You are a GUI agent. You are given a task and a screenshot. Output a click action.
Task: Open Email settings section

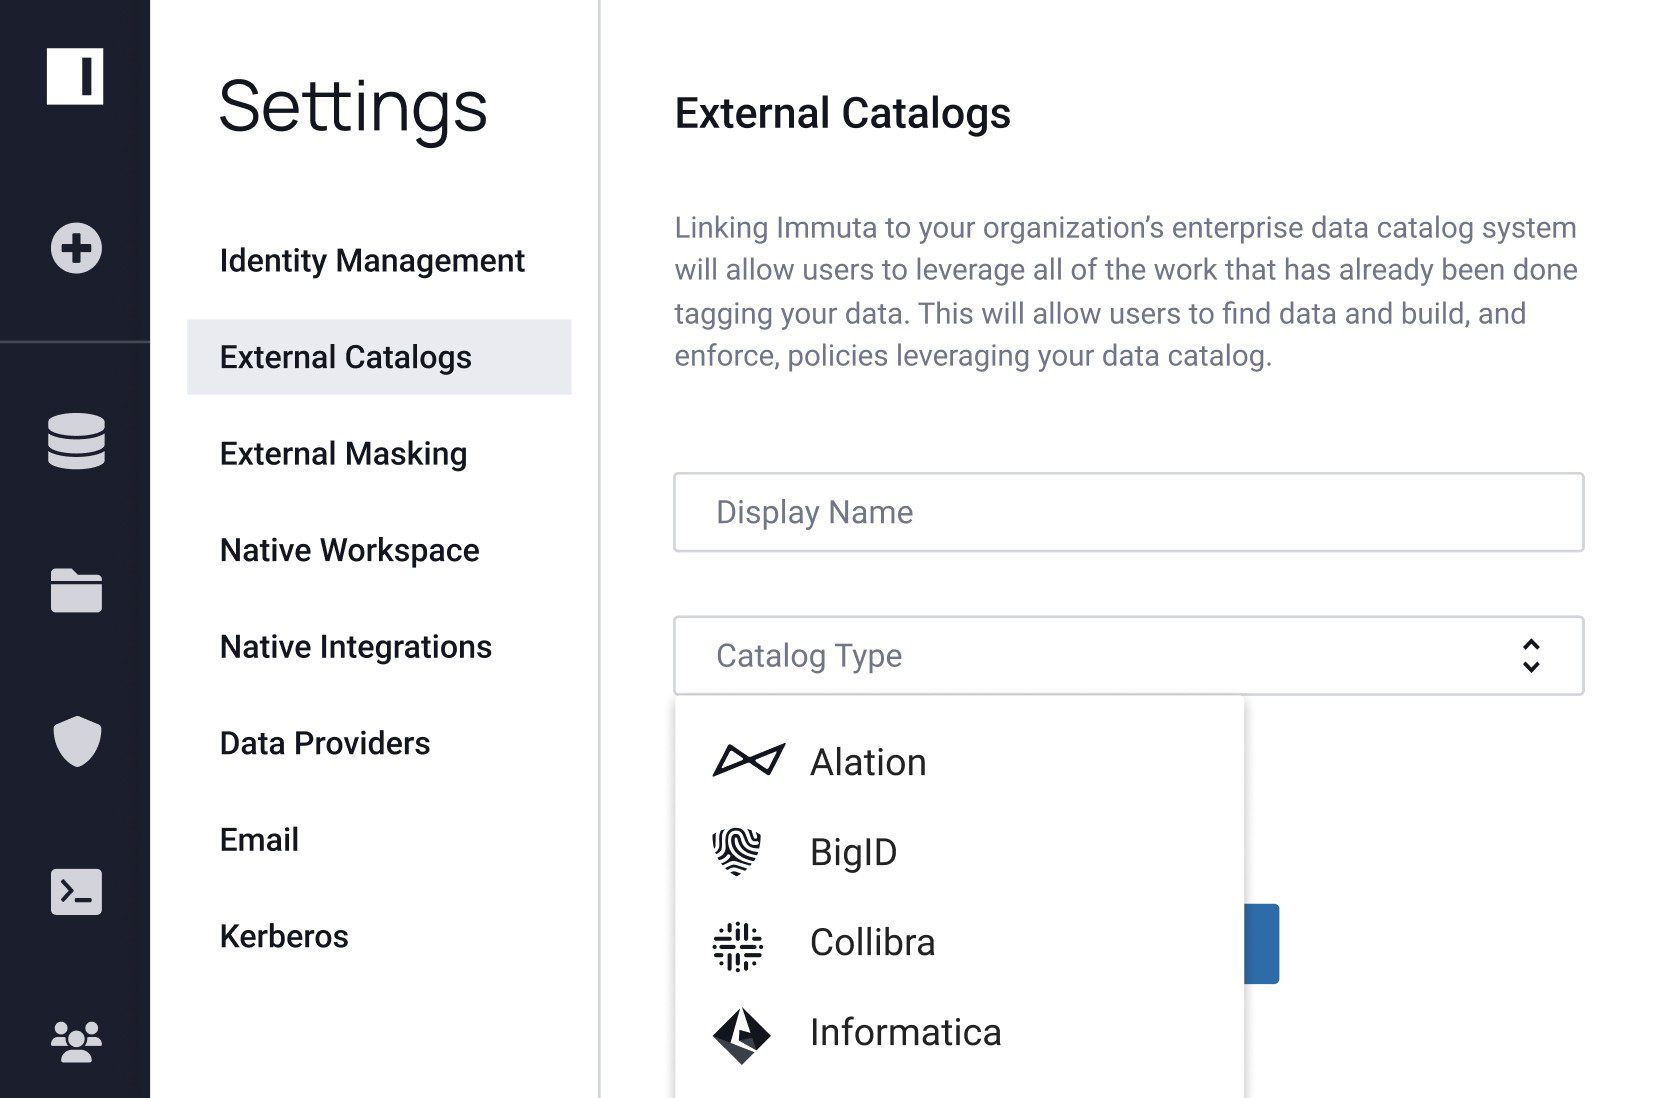pyautogui.click(x=259, y=840)
